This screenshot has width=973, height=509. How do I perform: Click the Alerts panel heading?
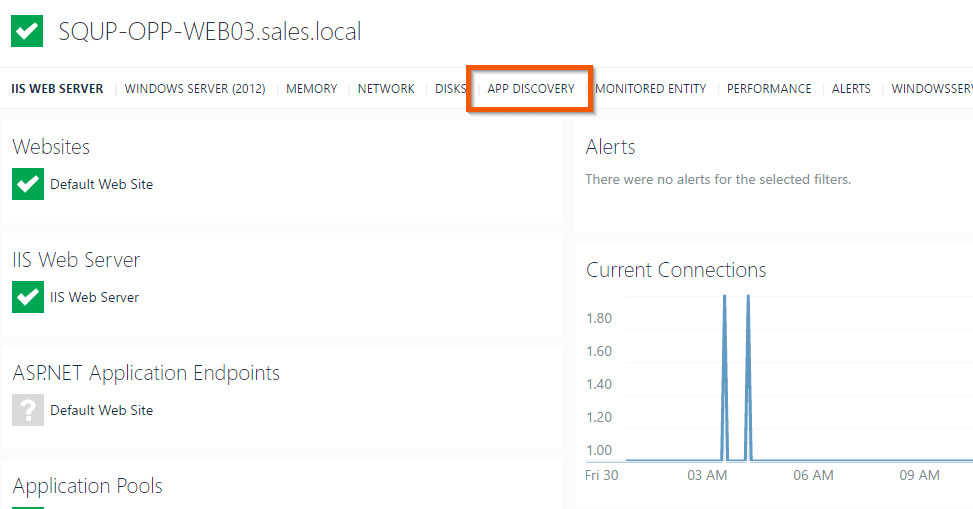pyautogui.click(x=611, y=147)
